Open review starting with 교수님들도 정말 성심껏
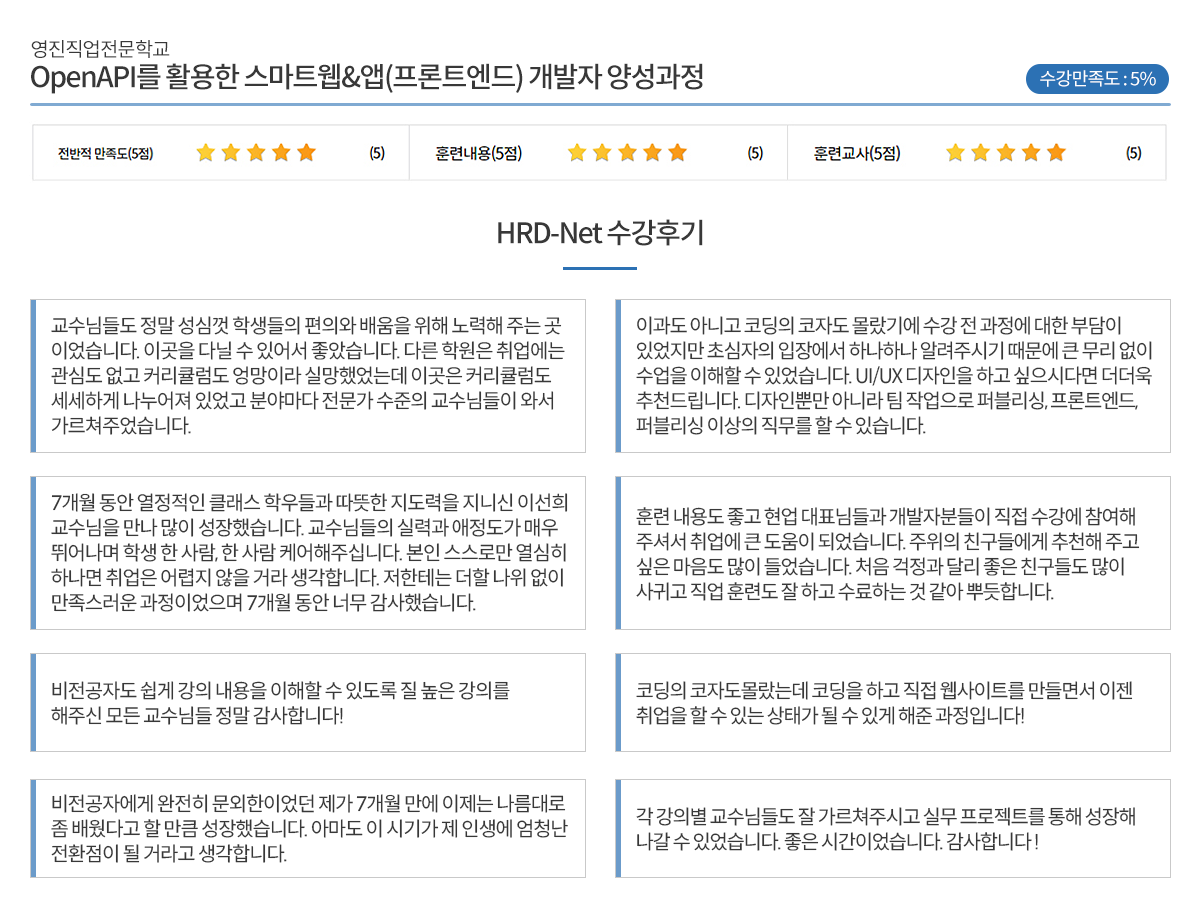The width and height of the screenshot is (1200, 913). click(x=308, y=376)
